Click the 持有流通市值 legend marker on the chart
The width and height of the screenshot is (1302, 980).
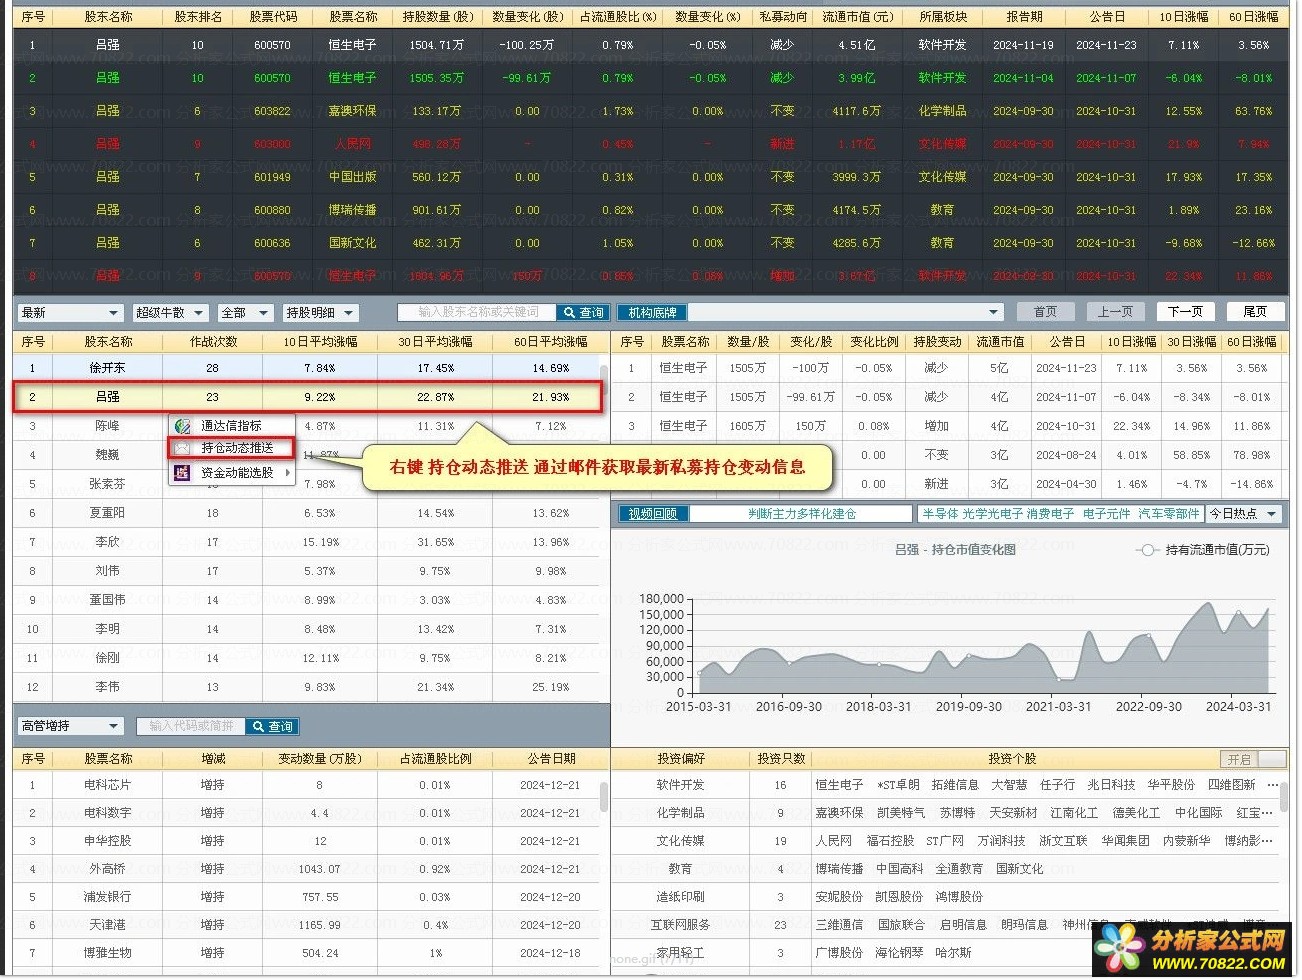pos(1147,550)
